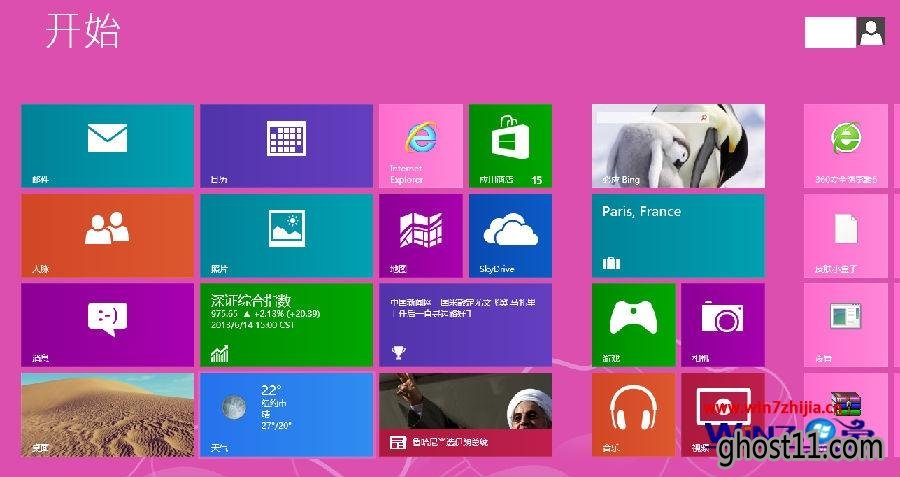Launch the 360 browser tile
Viewport: 900px width, 477px height.
pos(846,146)
